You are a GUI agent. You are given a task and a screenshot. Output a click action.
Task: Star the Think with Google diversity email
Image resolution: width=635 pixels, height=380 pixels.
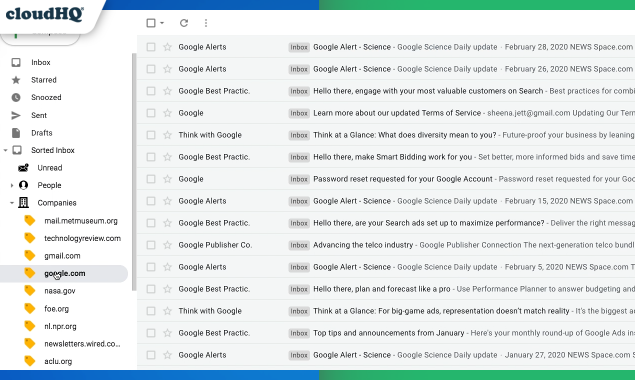167,135
